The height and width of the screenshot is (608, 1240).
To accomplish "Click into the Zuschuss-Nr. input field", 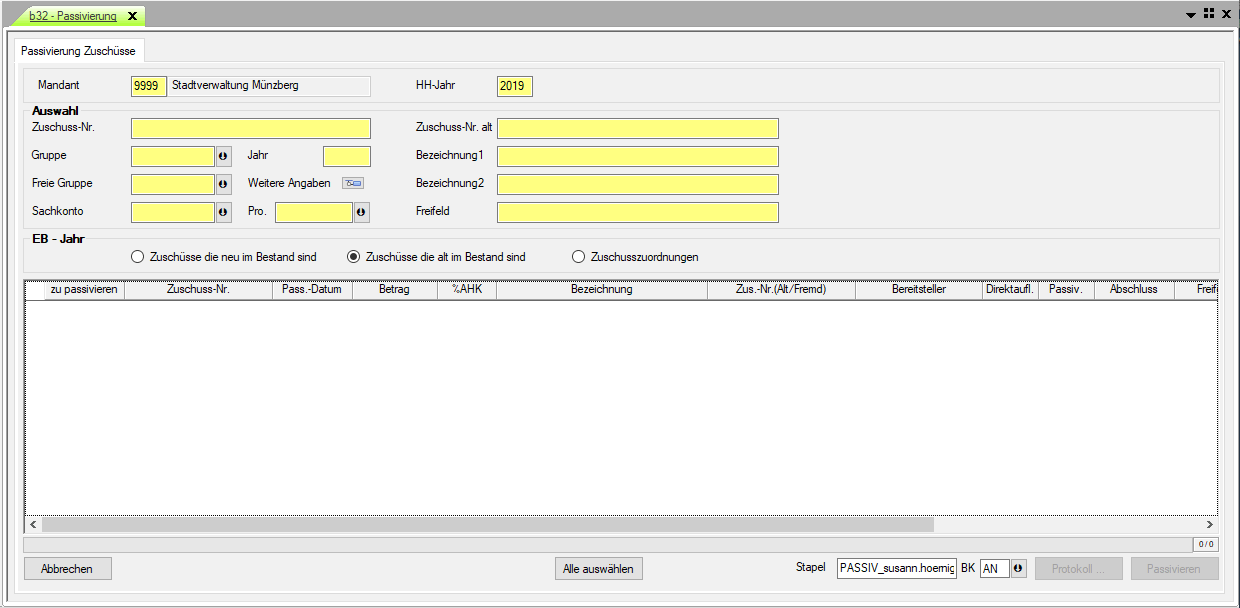I will pyautogui.click(x=250, y=128).
